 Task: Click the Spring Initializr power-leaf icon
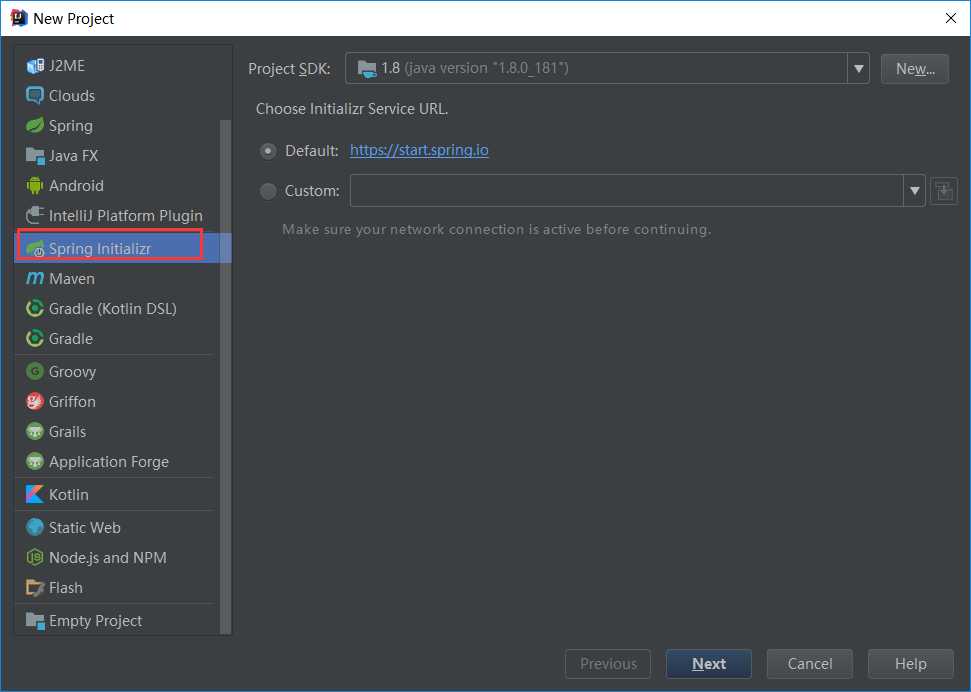[35, 248]
